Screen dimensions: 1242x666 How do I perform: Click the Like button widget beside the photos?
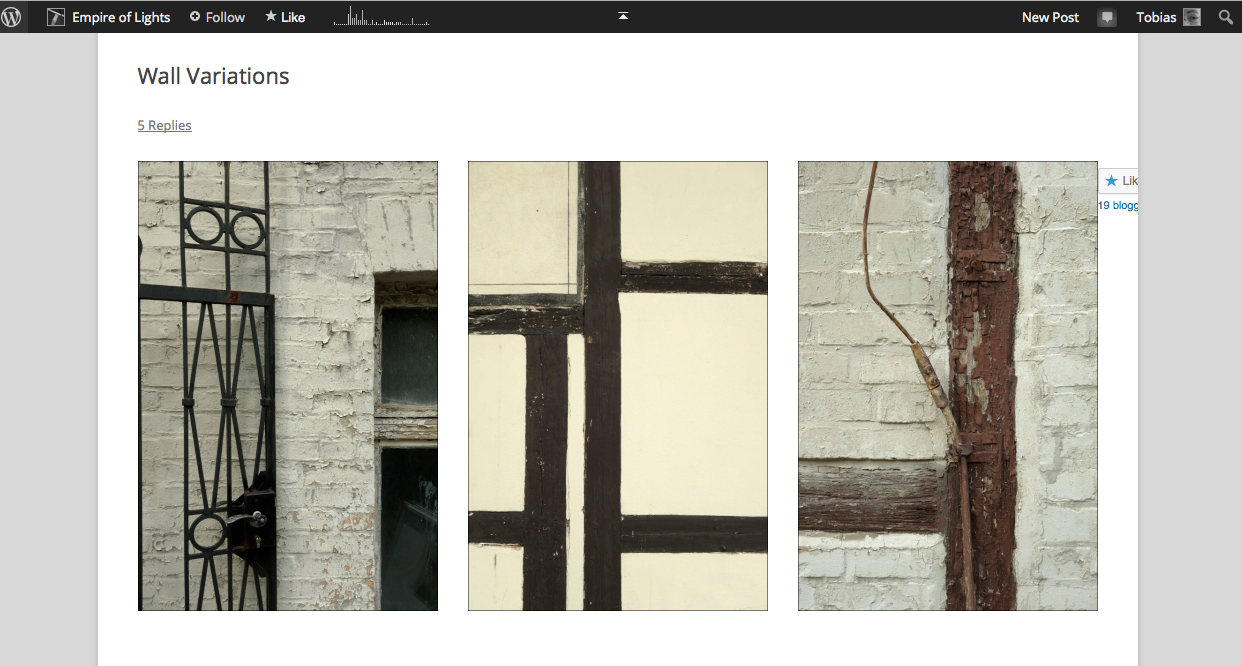click(1120, 181)
